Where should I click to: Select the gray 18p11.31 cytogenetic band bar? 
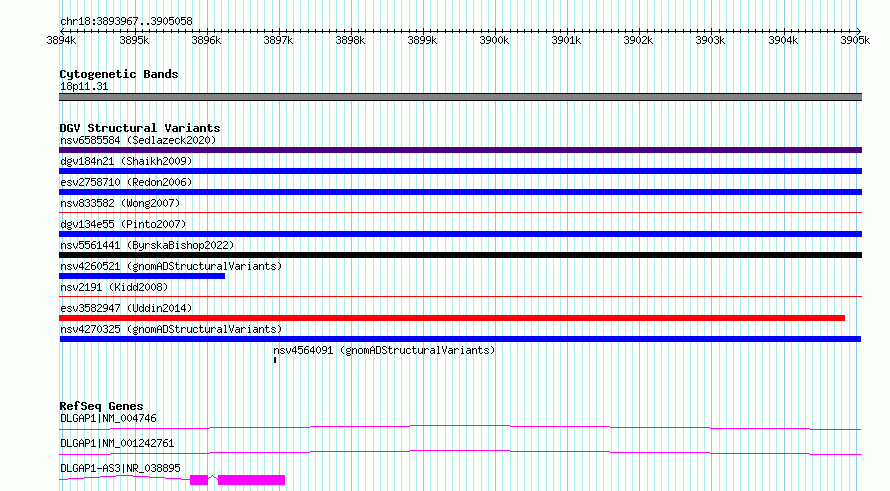460,97
